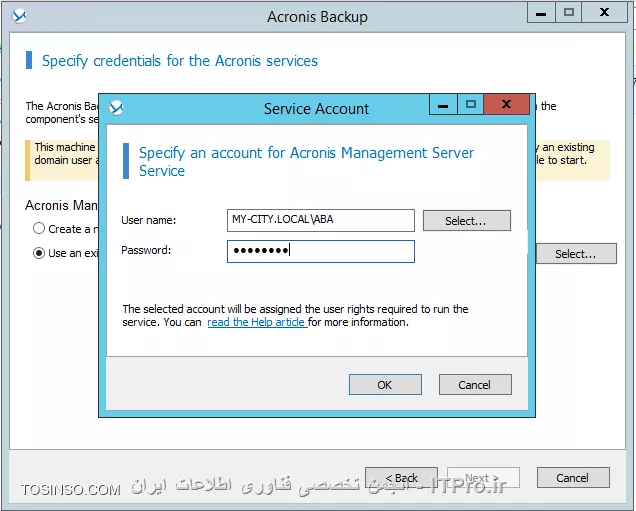The height and width of the screenshot is (511, 636).
Task: Click the Acronis Backup window logo icon
Action: coord(19,16)
